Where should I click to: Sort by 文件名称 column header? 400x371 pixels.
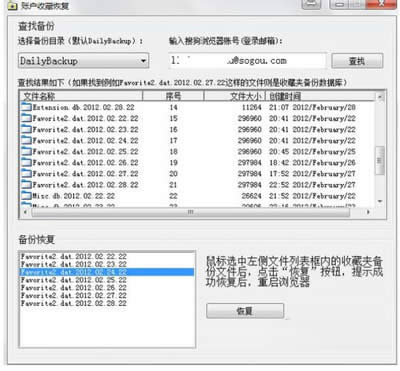point(82,96)
